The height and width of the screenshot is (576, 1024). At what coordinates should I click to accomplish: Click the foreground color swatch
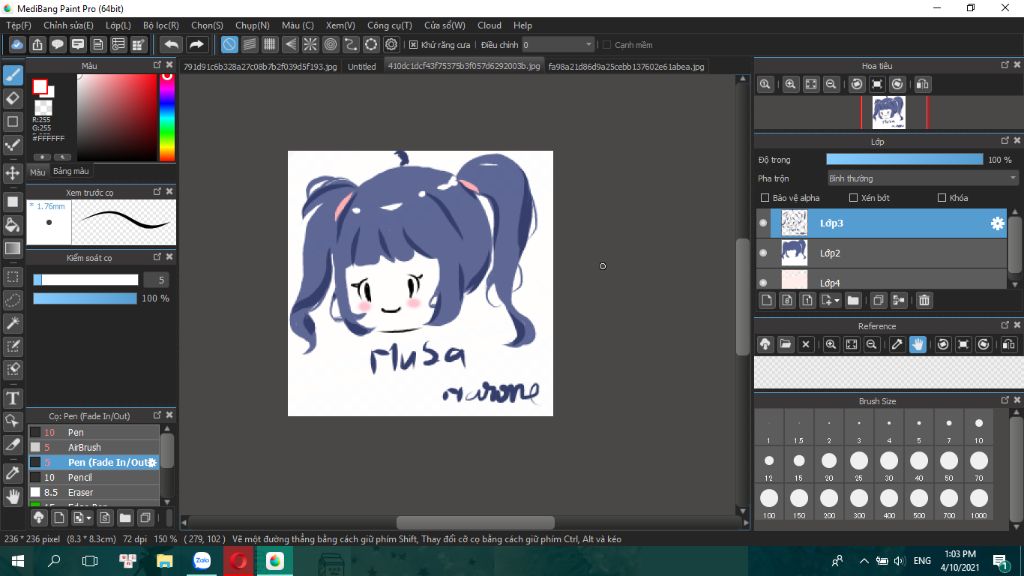40,86
